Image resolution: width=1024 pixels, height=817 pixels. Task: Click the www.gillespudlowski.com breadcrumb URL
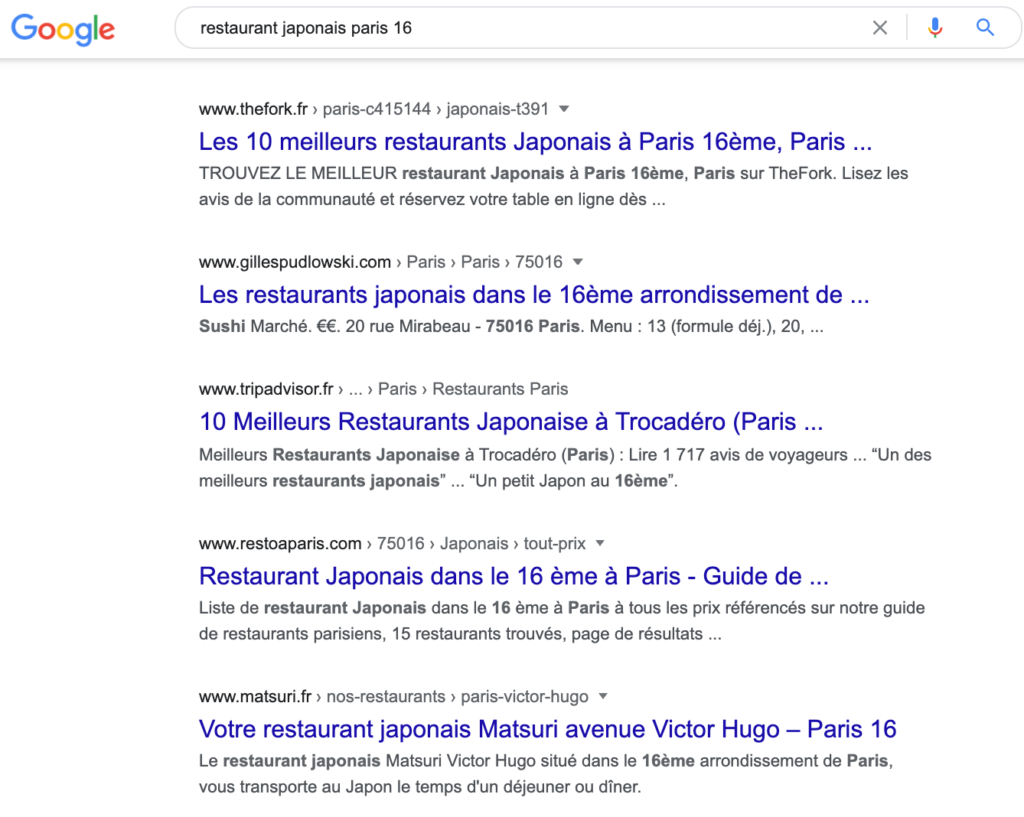[x=295, y=262]
